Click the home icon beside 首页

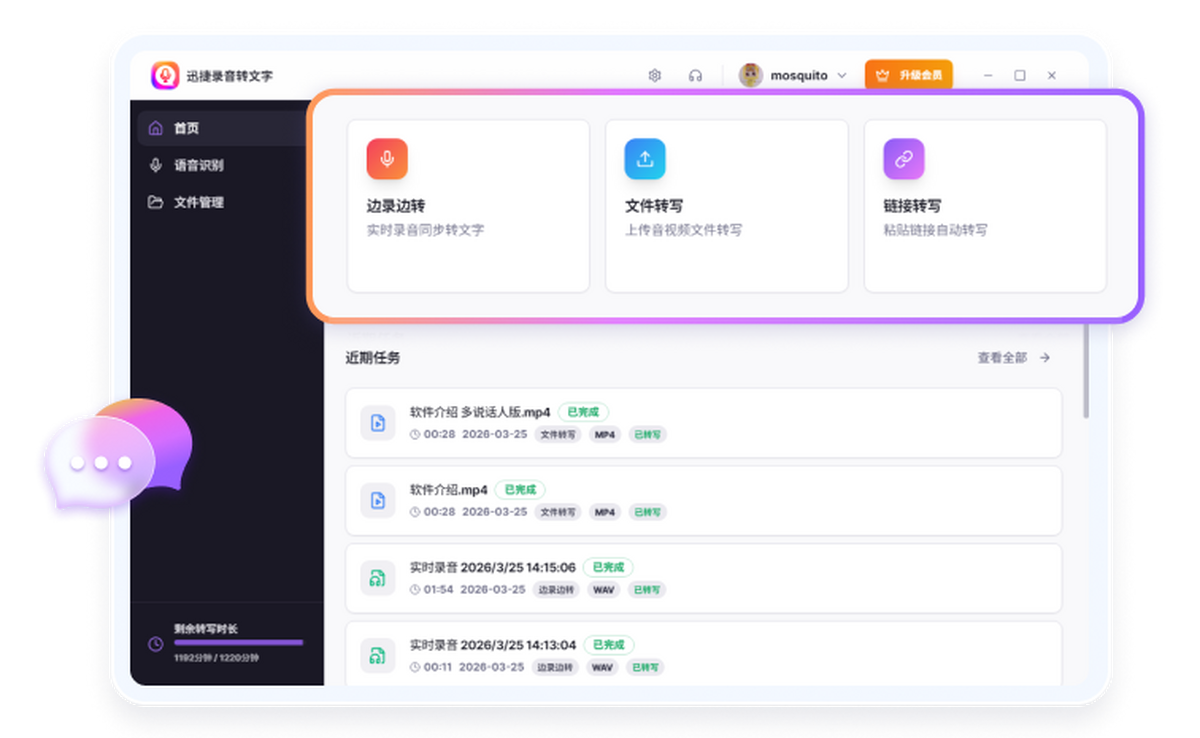point(155,128)
